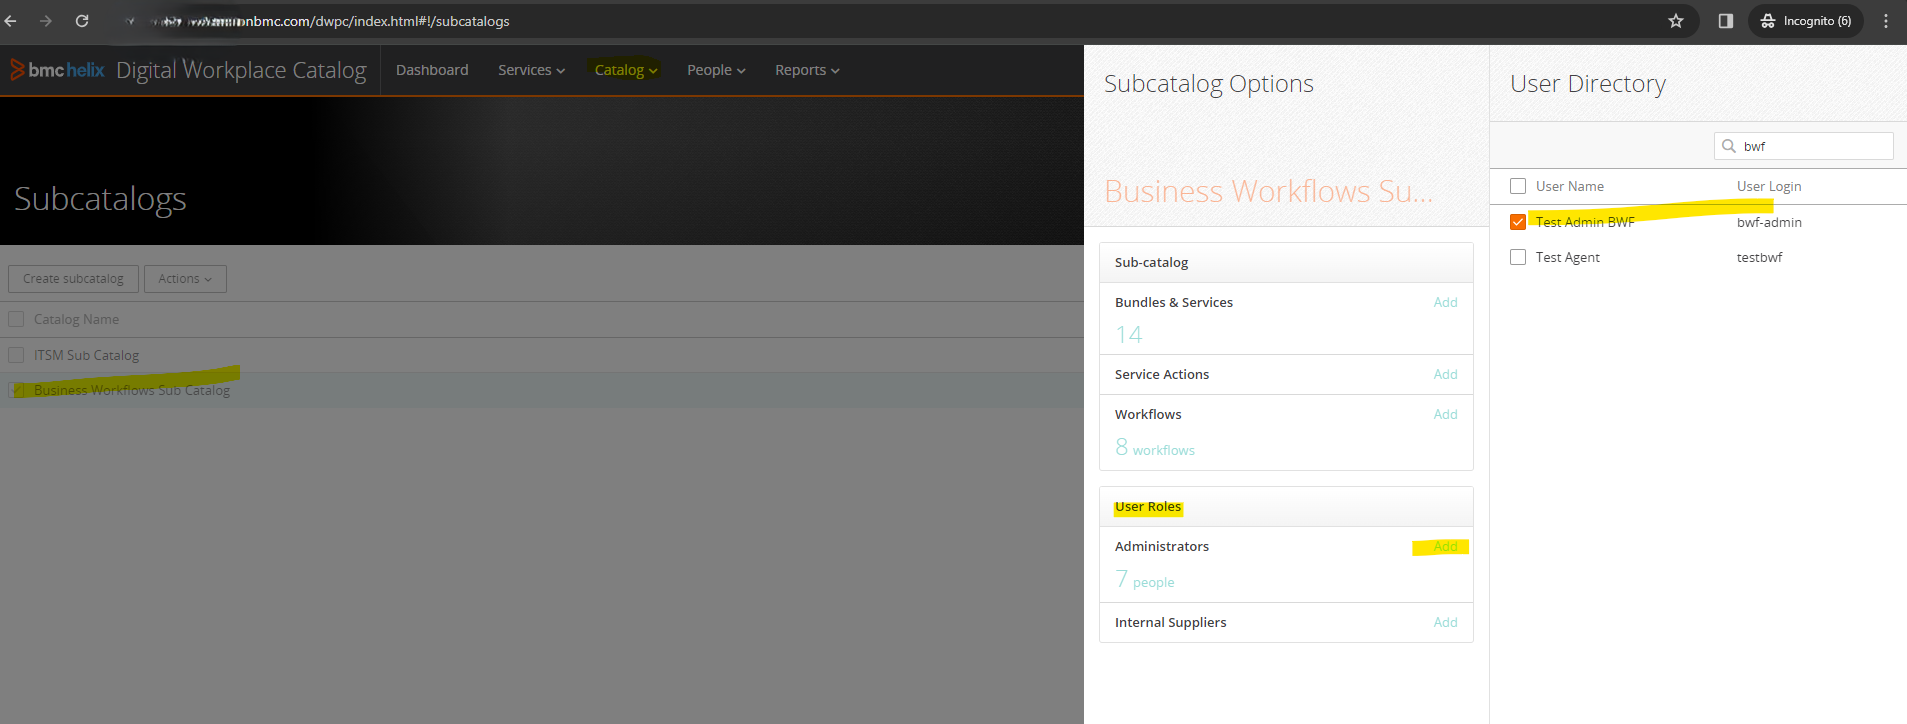The width and height of the screenshot is (1907, 724).
Task: Open the browser three-dot menu
Action: (1886, 21)
